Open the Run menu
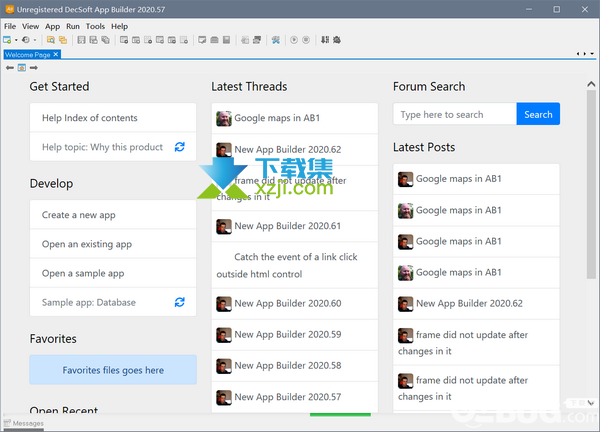Viewport: 600px width, 432px height. click(x=73, y=26)
